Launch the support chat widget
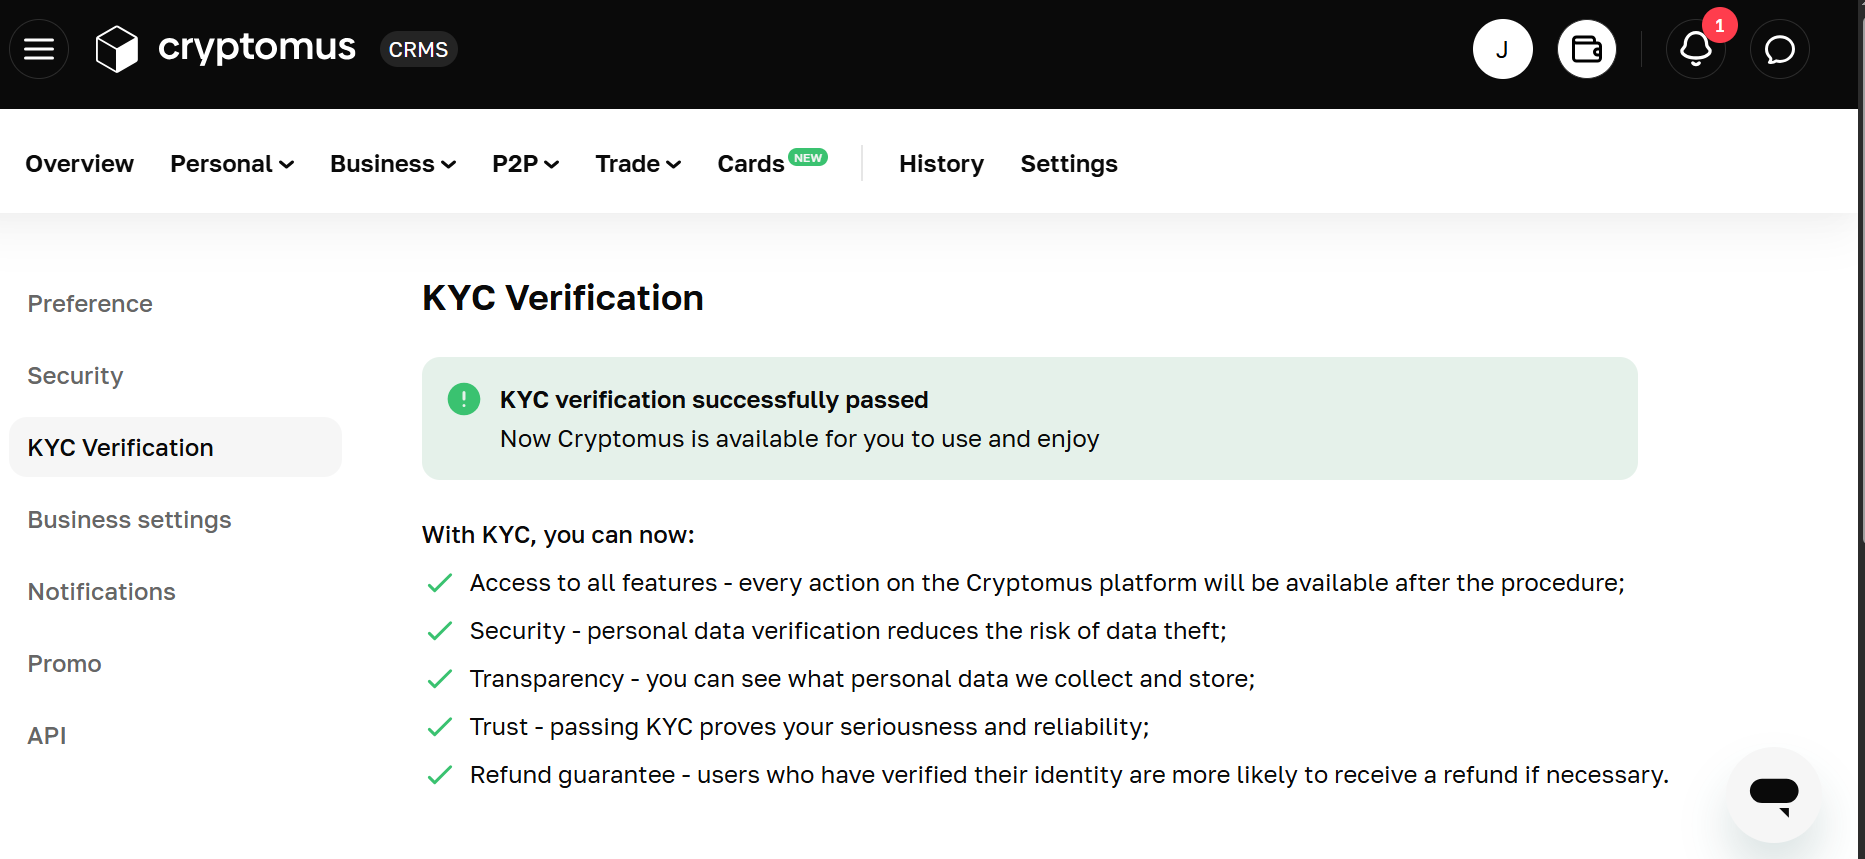This screenshot has width=1865, height=859. 1774,795
